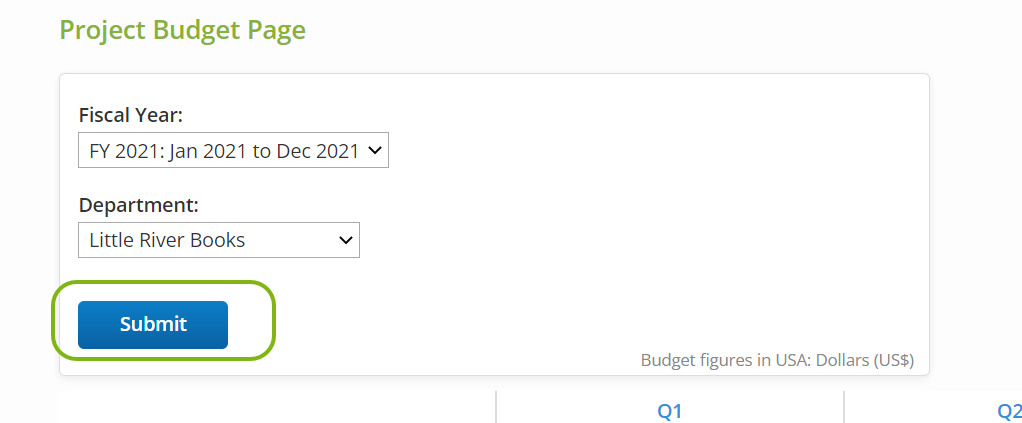The width and height of the screenshot is (1022, 423).
Task: Click the "FY 2021: Jan 2021 to Dec 2021" value
Action: pos(224,151)
